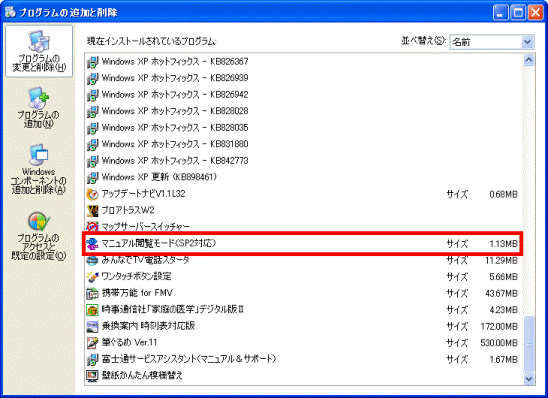Screen dimensions: 548x398
Task: Select the ワンタッチボタン設定 name
Action: click(x=136, y=277)
